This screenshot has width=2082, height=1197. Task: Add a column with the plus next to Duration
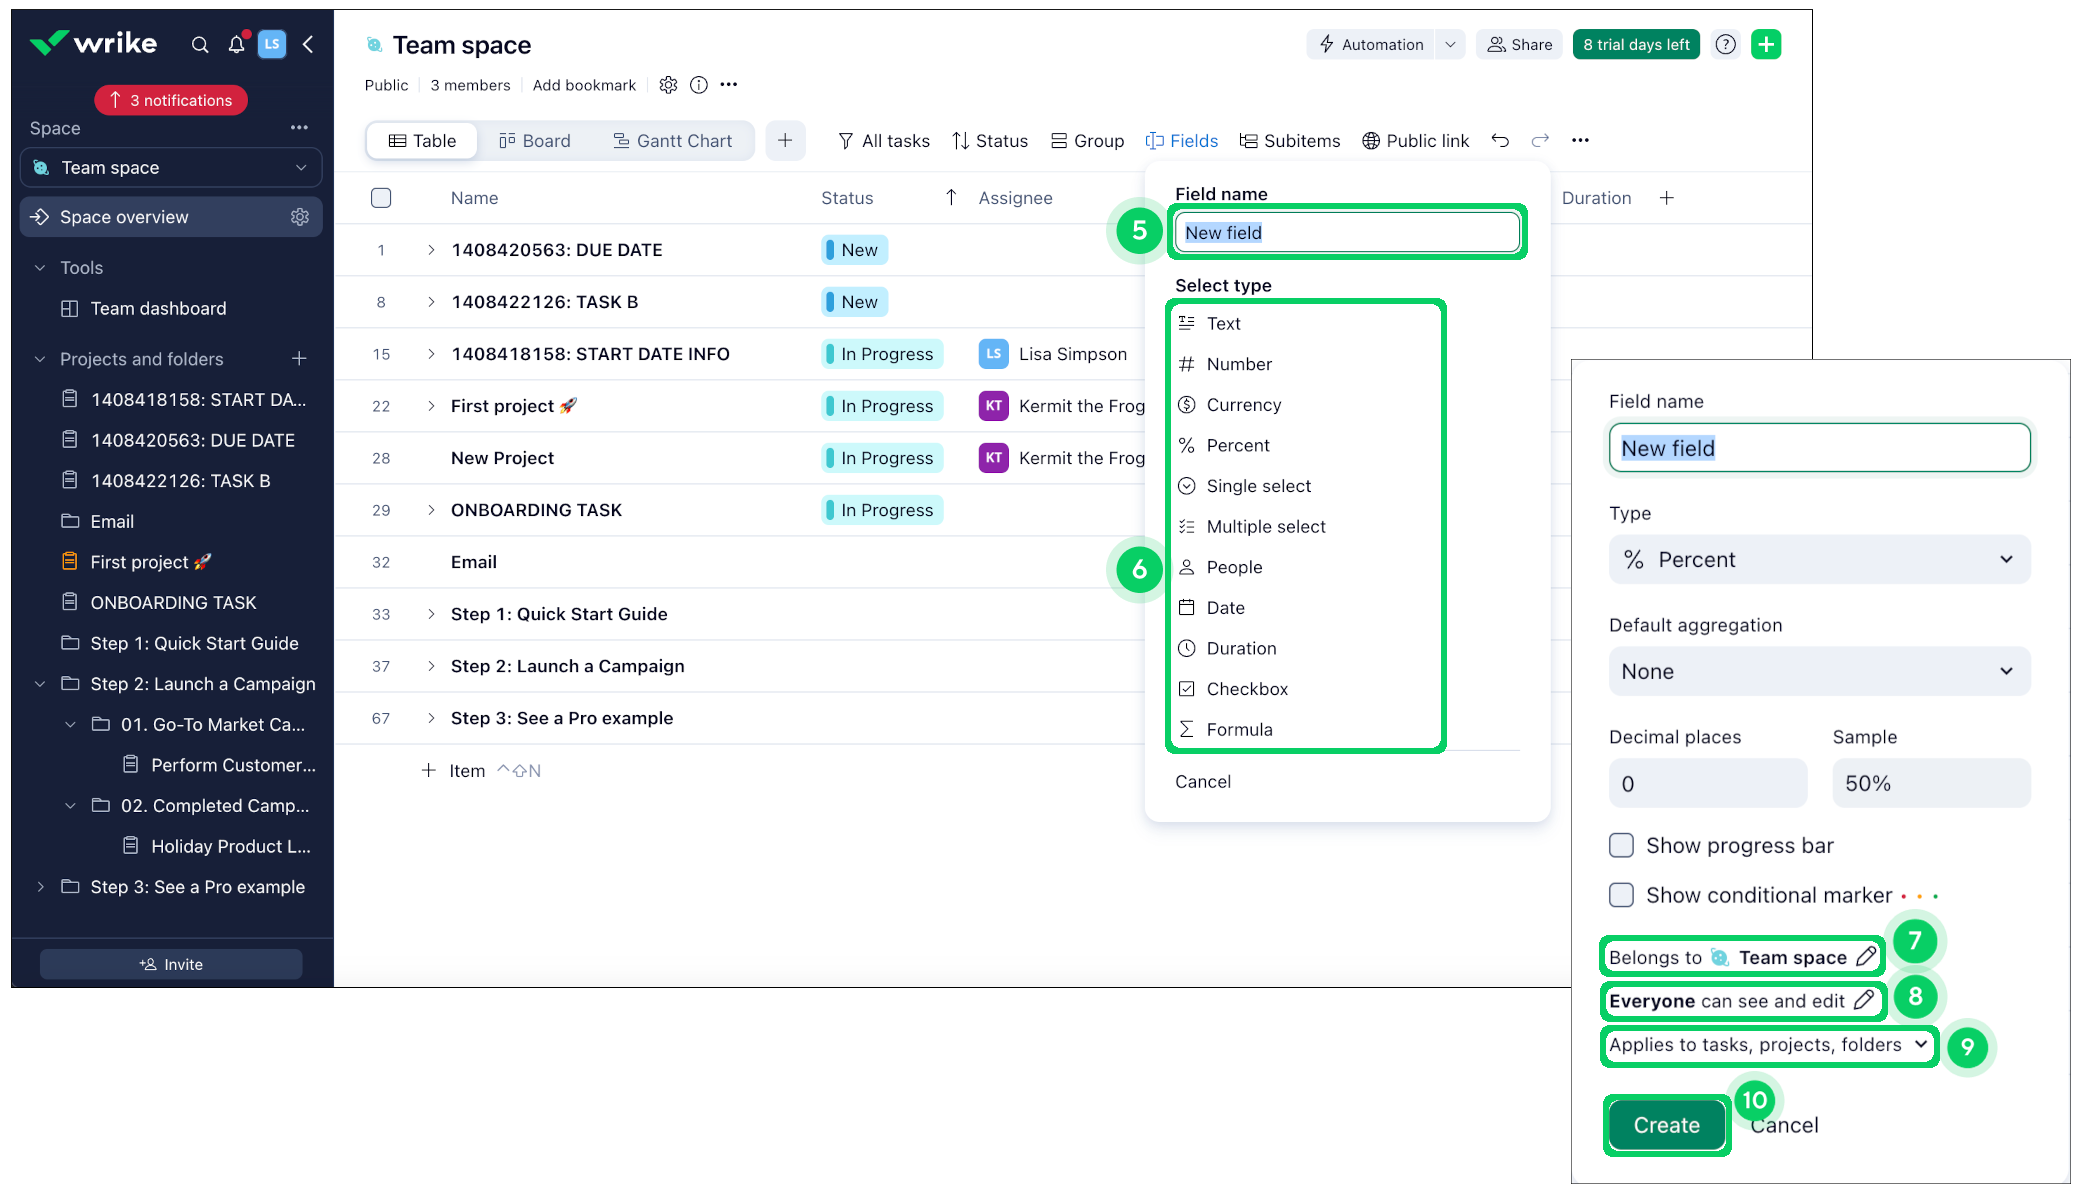[1667, 198]
